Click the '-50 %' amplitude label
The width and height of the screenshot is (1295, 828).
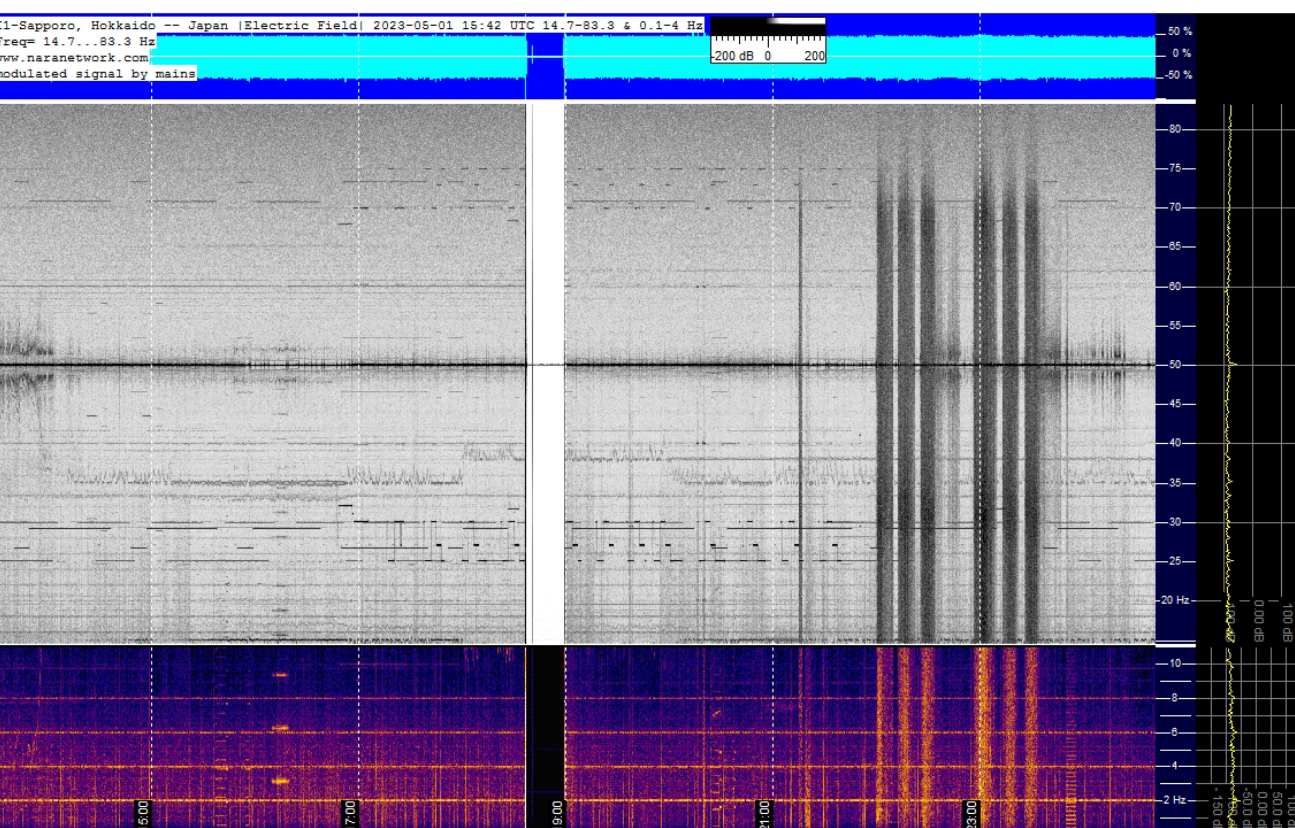click(x=1179, y=76)
